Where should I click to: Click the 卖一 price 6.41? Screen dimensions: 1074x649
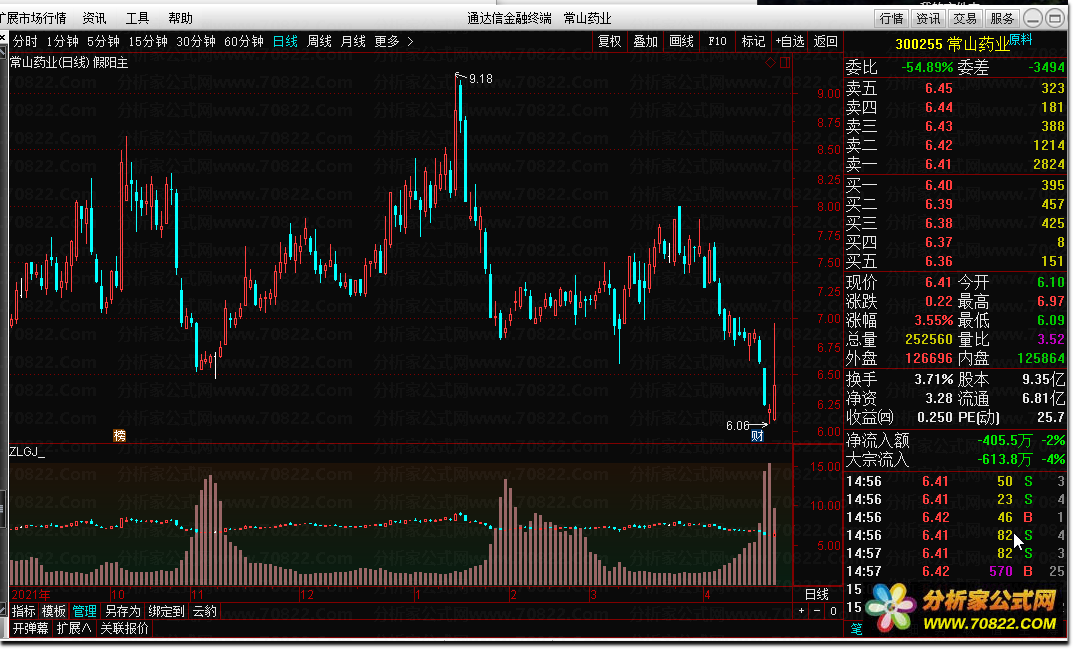(x=938, y=164)
